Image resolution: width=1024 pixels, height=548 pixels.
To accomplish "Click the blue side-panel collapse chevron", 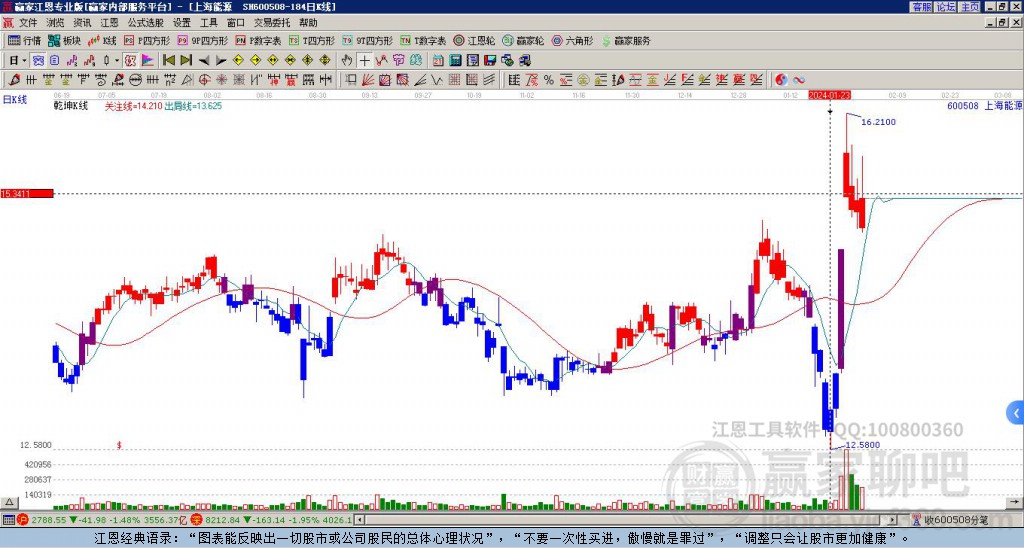I will point(1015,413).
